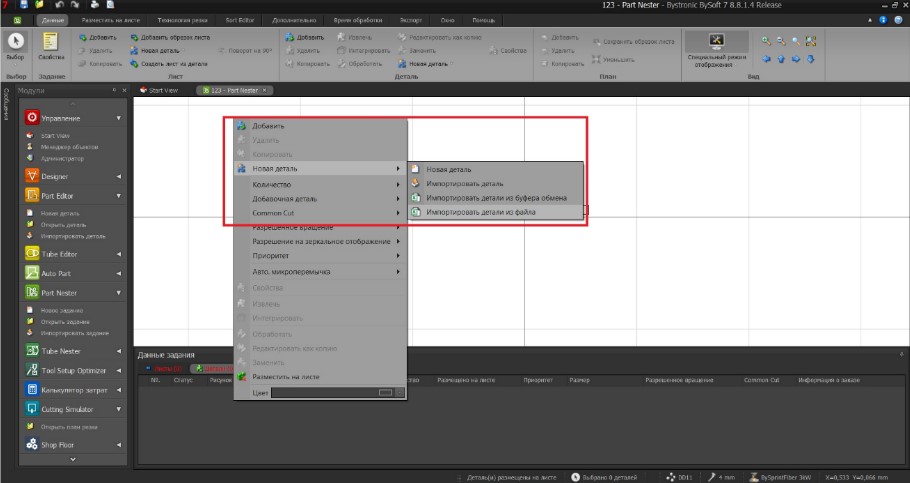Choose Импортировать детали из файла
Screen dimensions: 910x483
pos(496,212)
